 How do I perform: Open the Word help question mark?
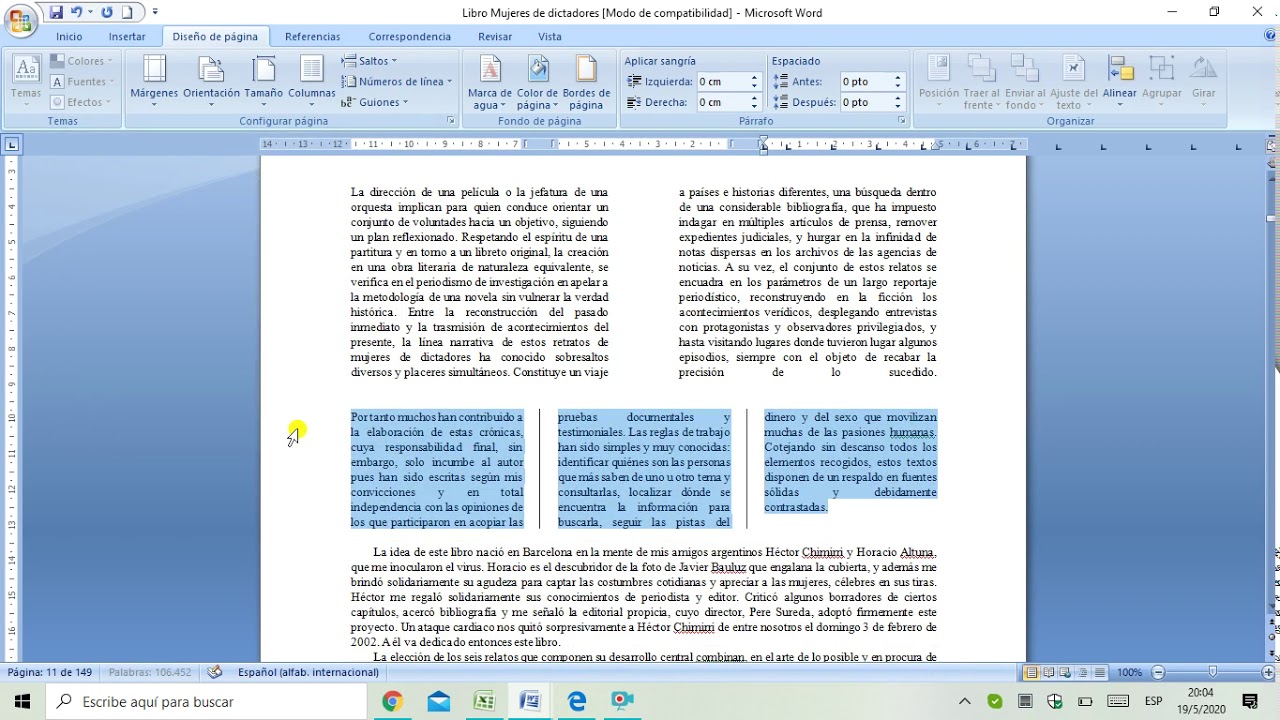pos(1270,36)
